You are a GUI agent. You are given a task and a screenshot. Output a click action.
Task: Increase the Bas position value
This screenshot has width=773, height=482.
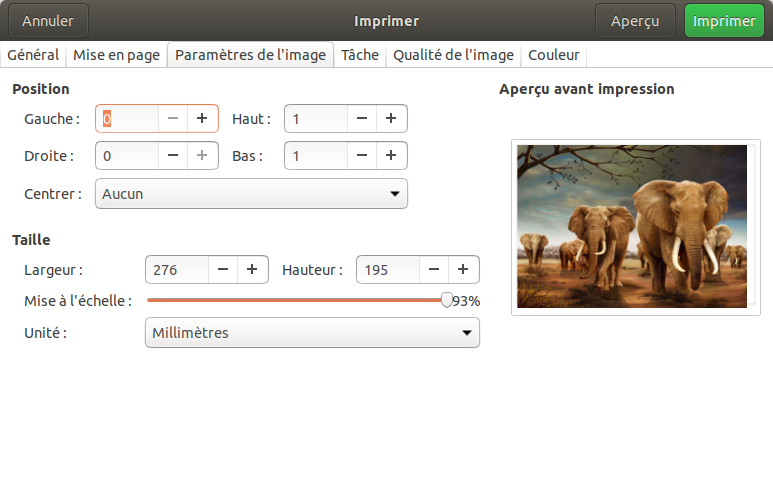391,156
